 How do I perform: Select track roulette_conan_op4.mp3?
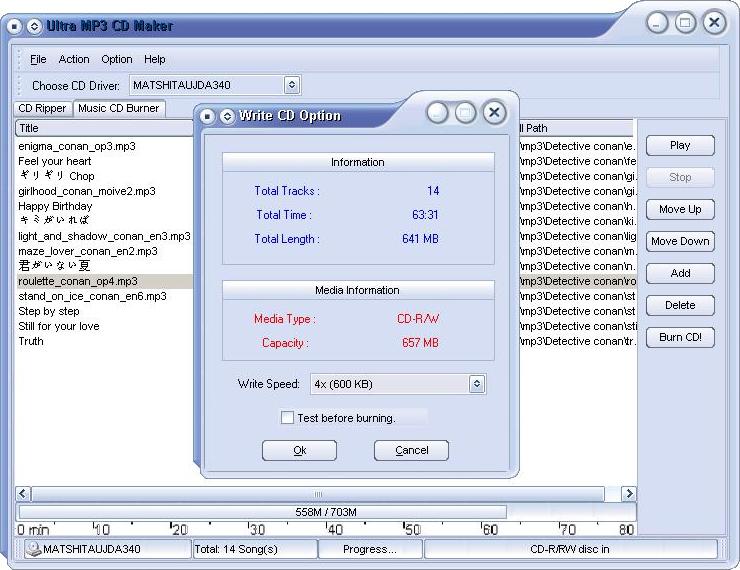click(x=78, y=281)
